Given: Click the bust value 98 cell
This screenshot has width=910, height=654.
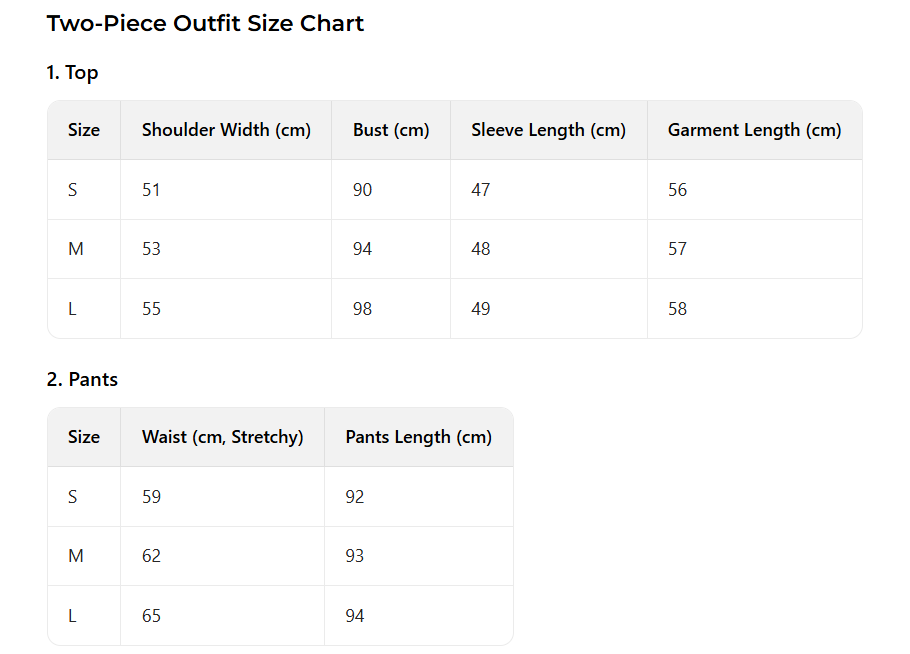Looking at the screenshot, I should tap(362, 309).
